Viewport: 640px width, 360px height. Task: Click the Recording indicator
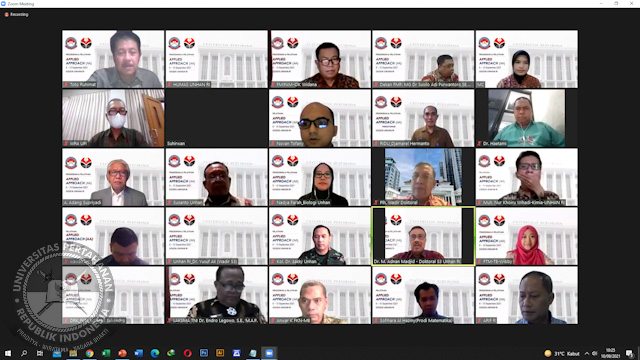pos(16,14)
